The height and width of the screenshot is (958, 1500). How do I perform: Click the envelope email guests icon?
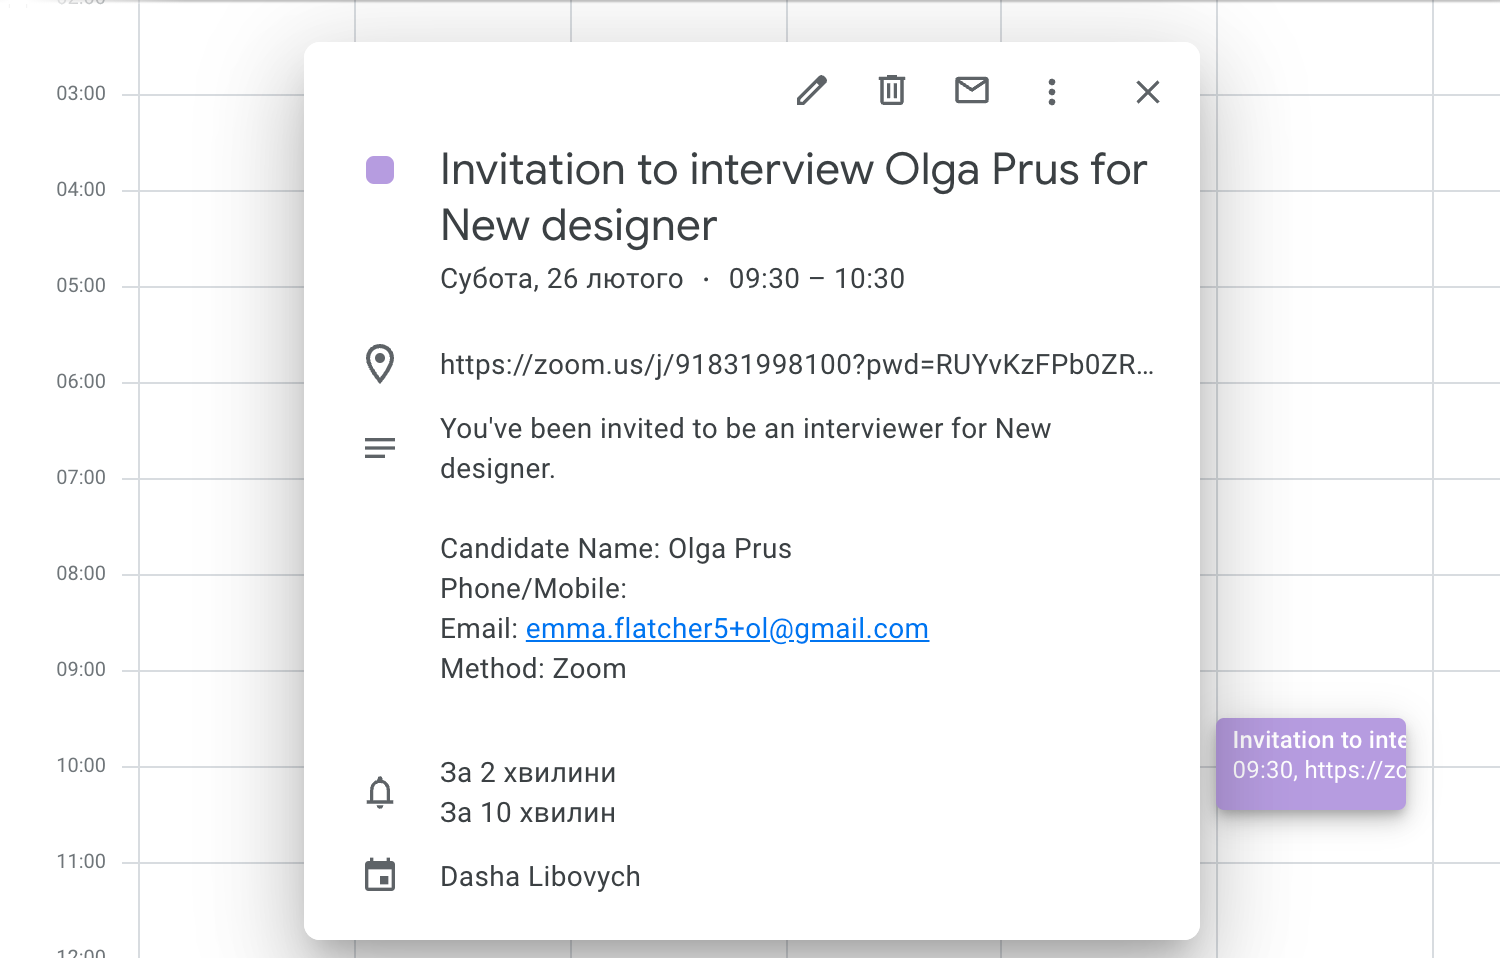[972, 91]
